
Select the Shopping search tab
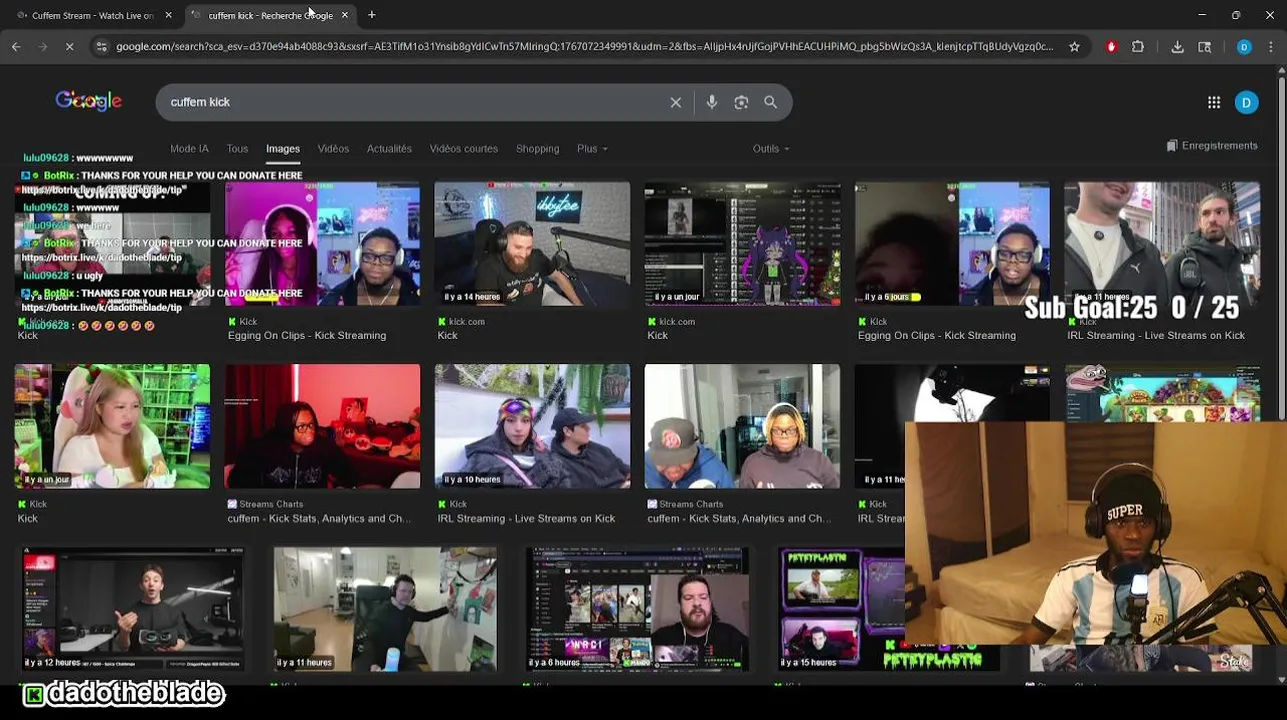(537, 149)
